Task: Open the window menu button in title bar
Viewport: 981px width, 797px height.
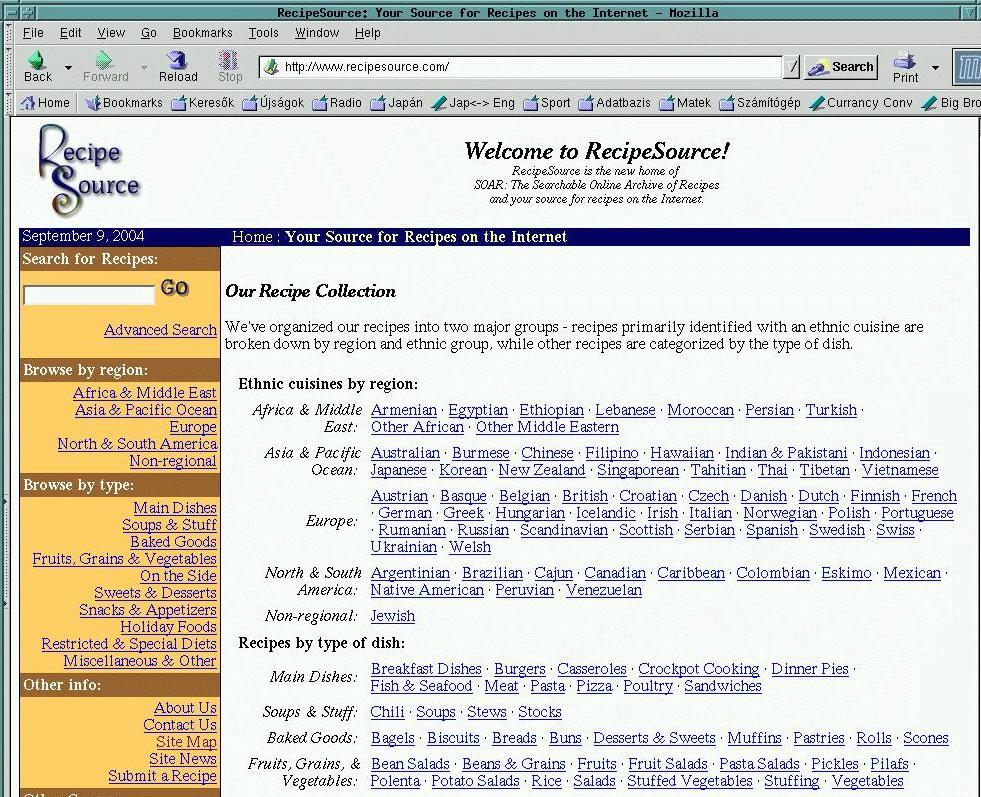Action: 13,12
